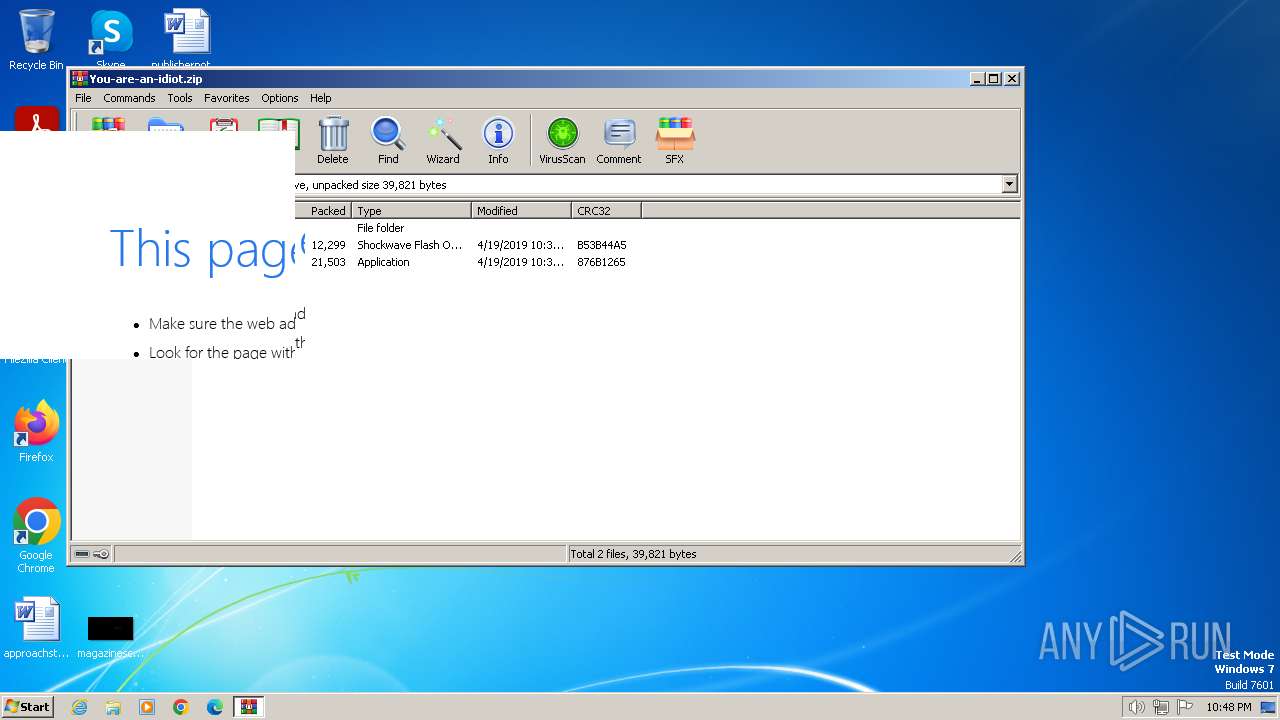Image resolution: width=1280 pixels, height=720 pixels.
Task: Open the Find tool in WinRAR
Action: click(x=388, y=140)
